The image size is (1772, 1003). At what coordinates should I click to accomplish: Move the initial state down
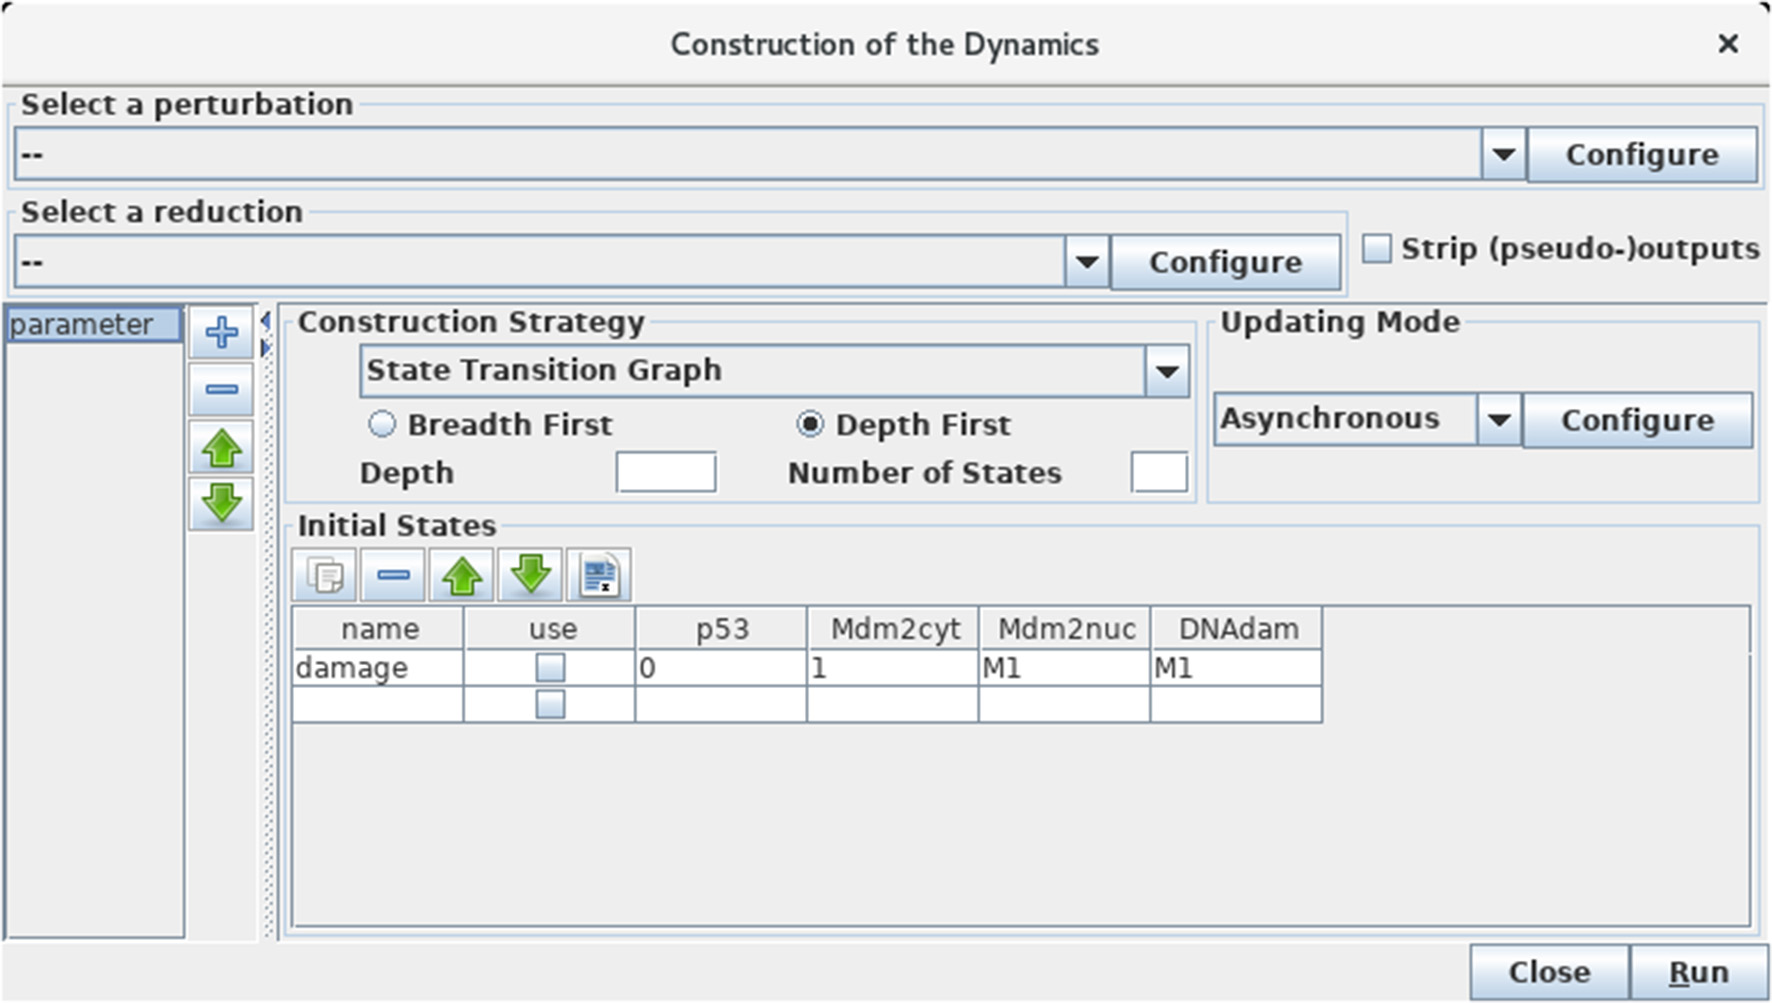(x=530, y=575)
